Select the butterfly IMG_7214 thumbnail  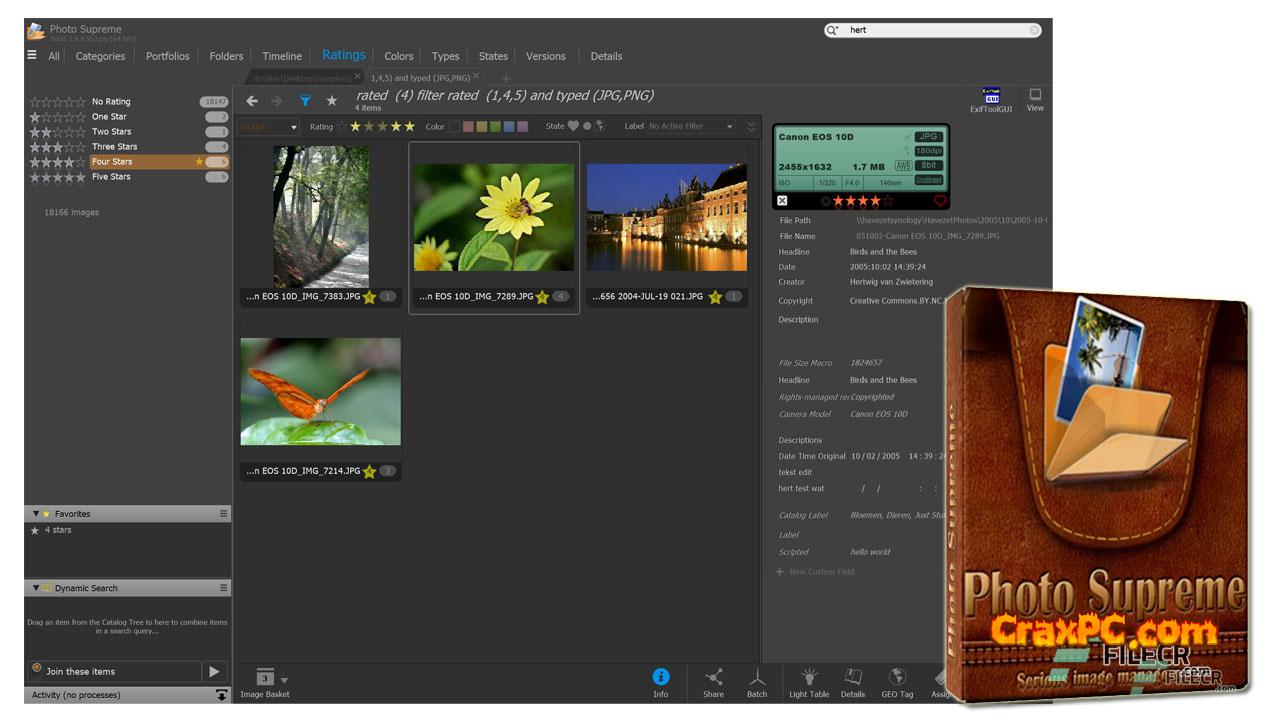320,392
